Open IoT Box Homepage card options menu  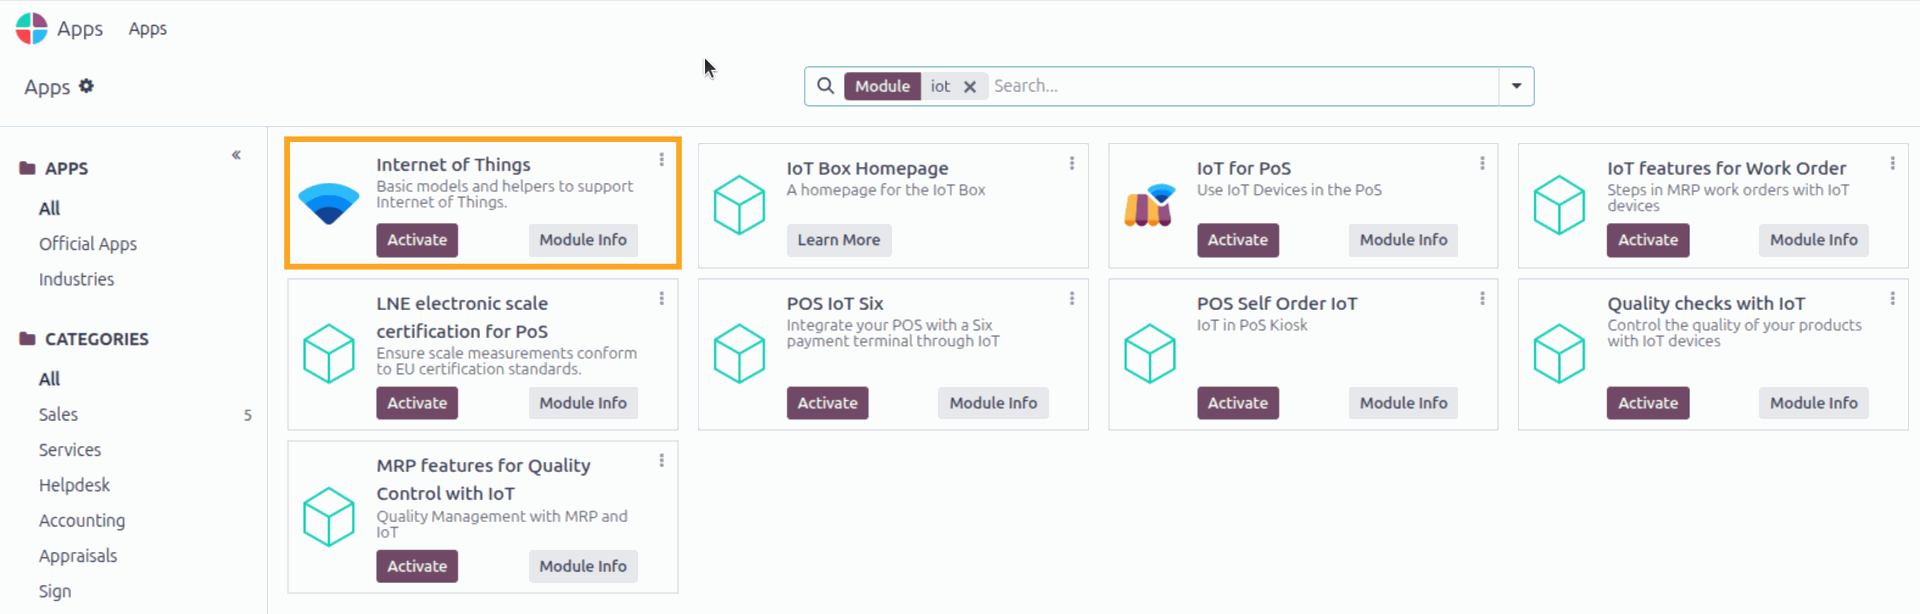(x=1071, y=163)
